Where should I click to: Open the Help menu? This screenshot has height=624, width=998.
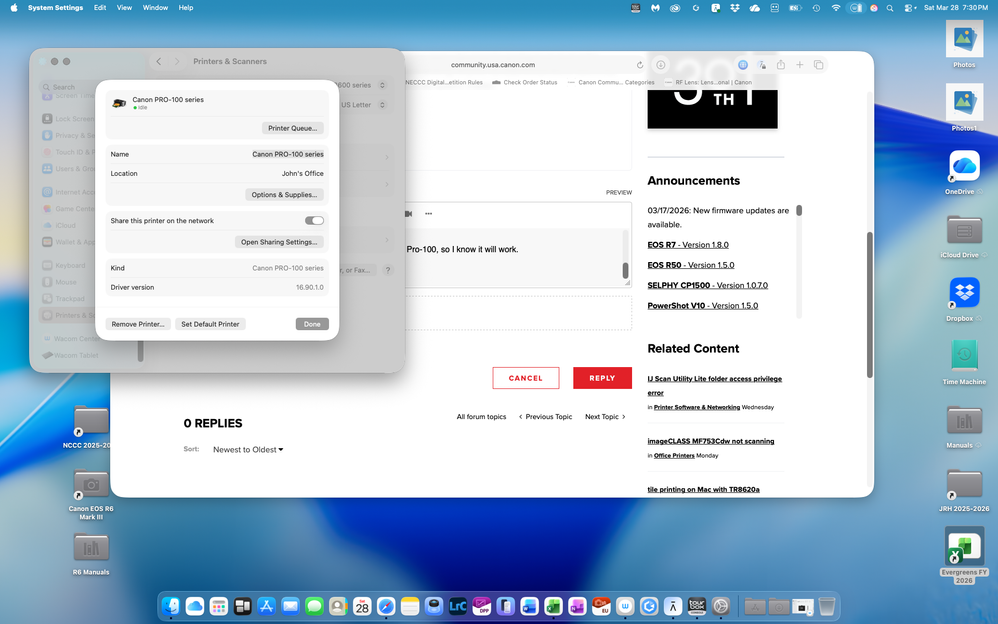pyautogui.click(x=186, y=8)
